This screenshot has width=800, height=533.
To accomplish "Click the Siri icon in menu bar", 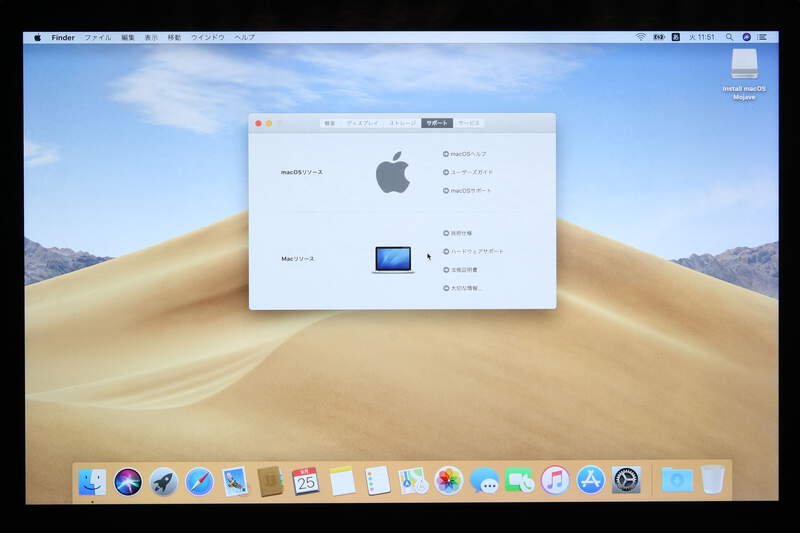I will [x=746, y=37].
